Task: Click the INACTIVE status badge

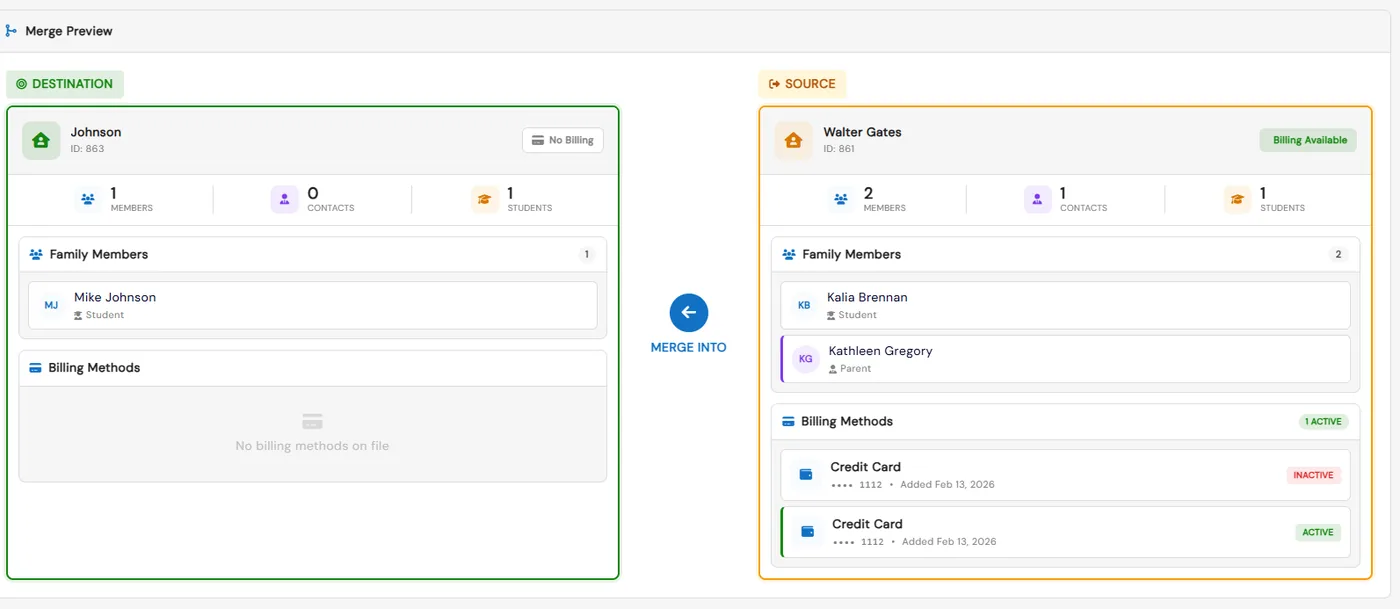Action: tap(1314, 475)
